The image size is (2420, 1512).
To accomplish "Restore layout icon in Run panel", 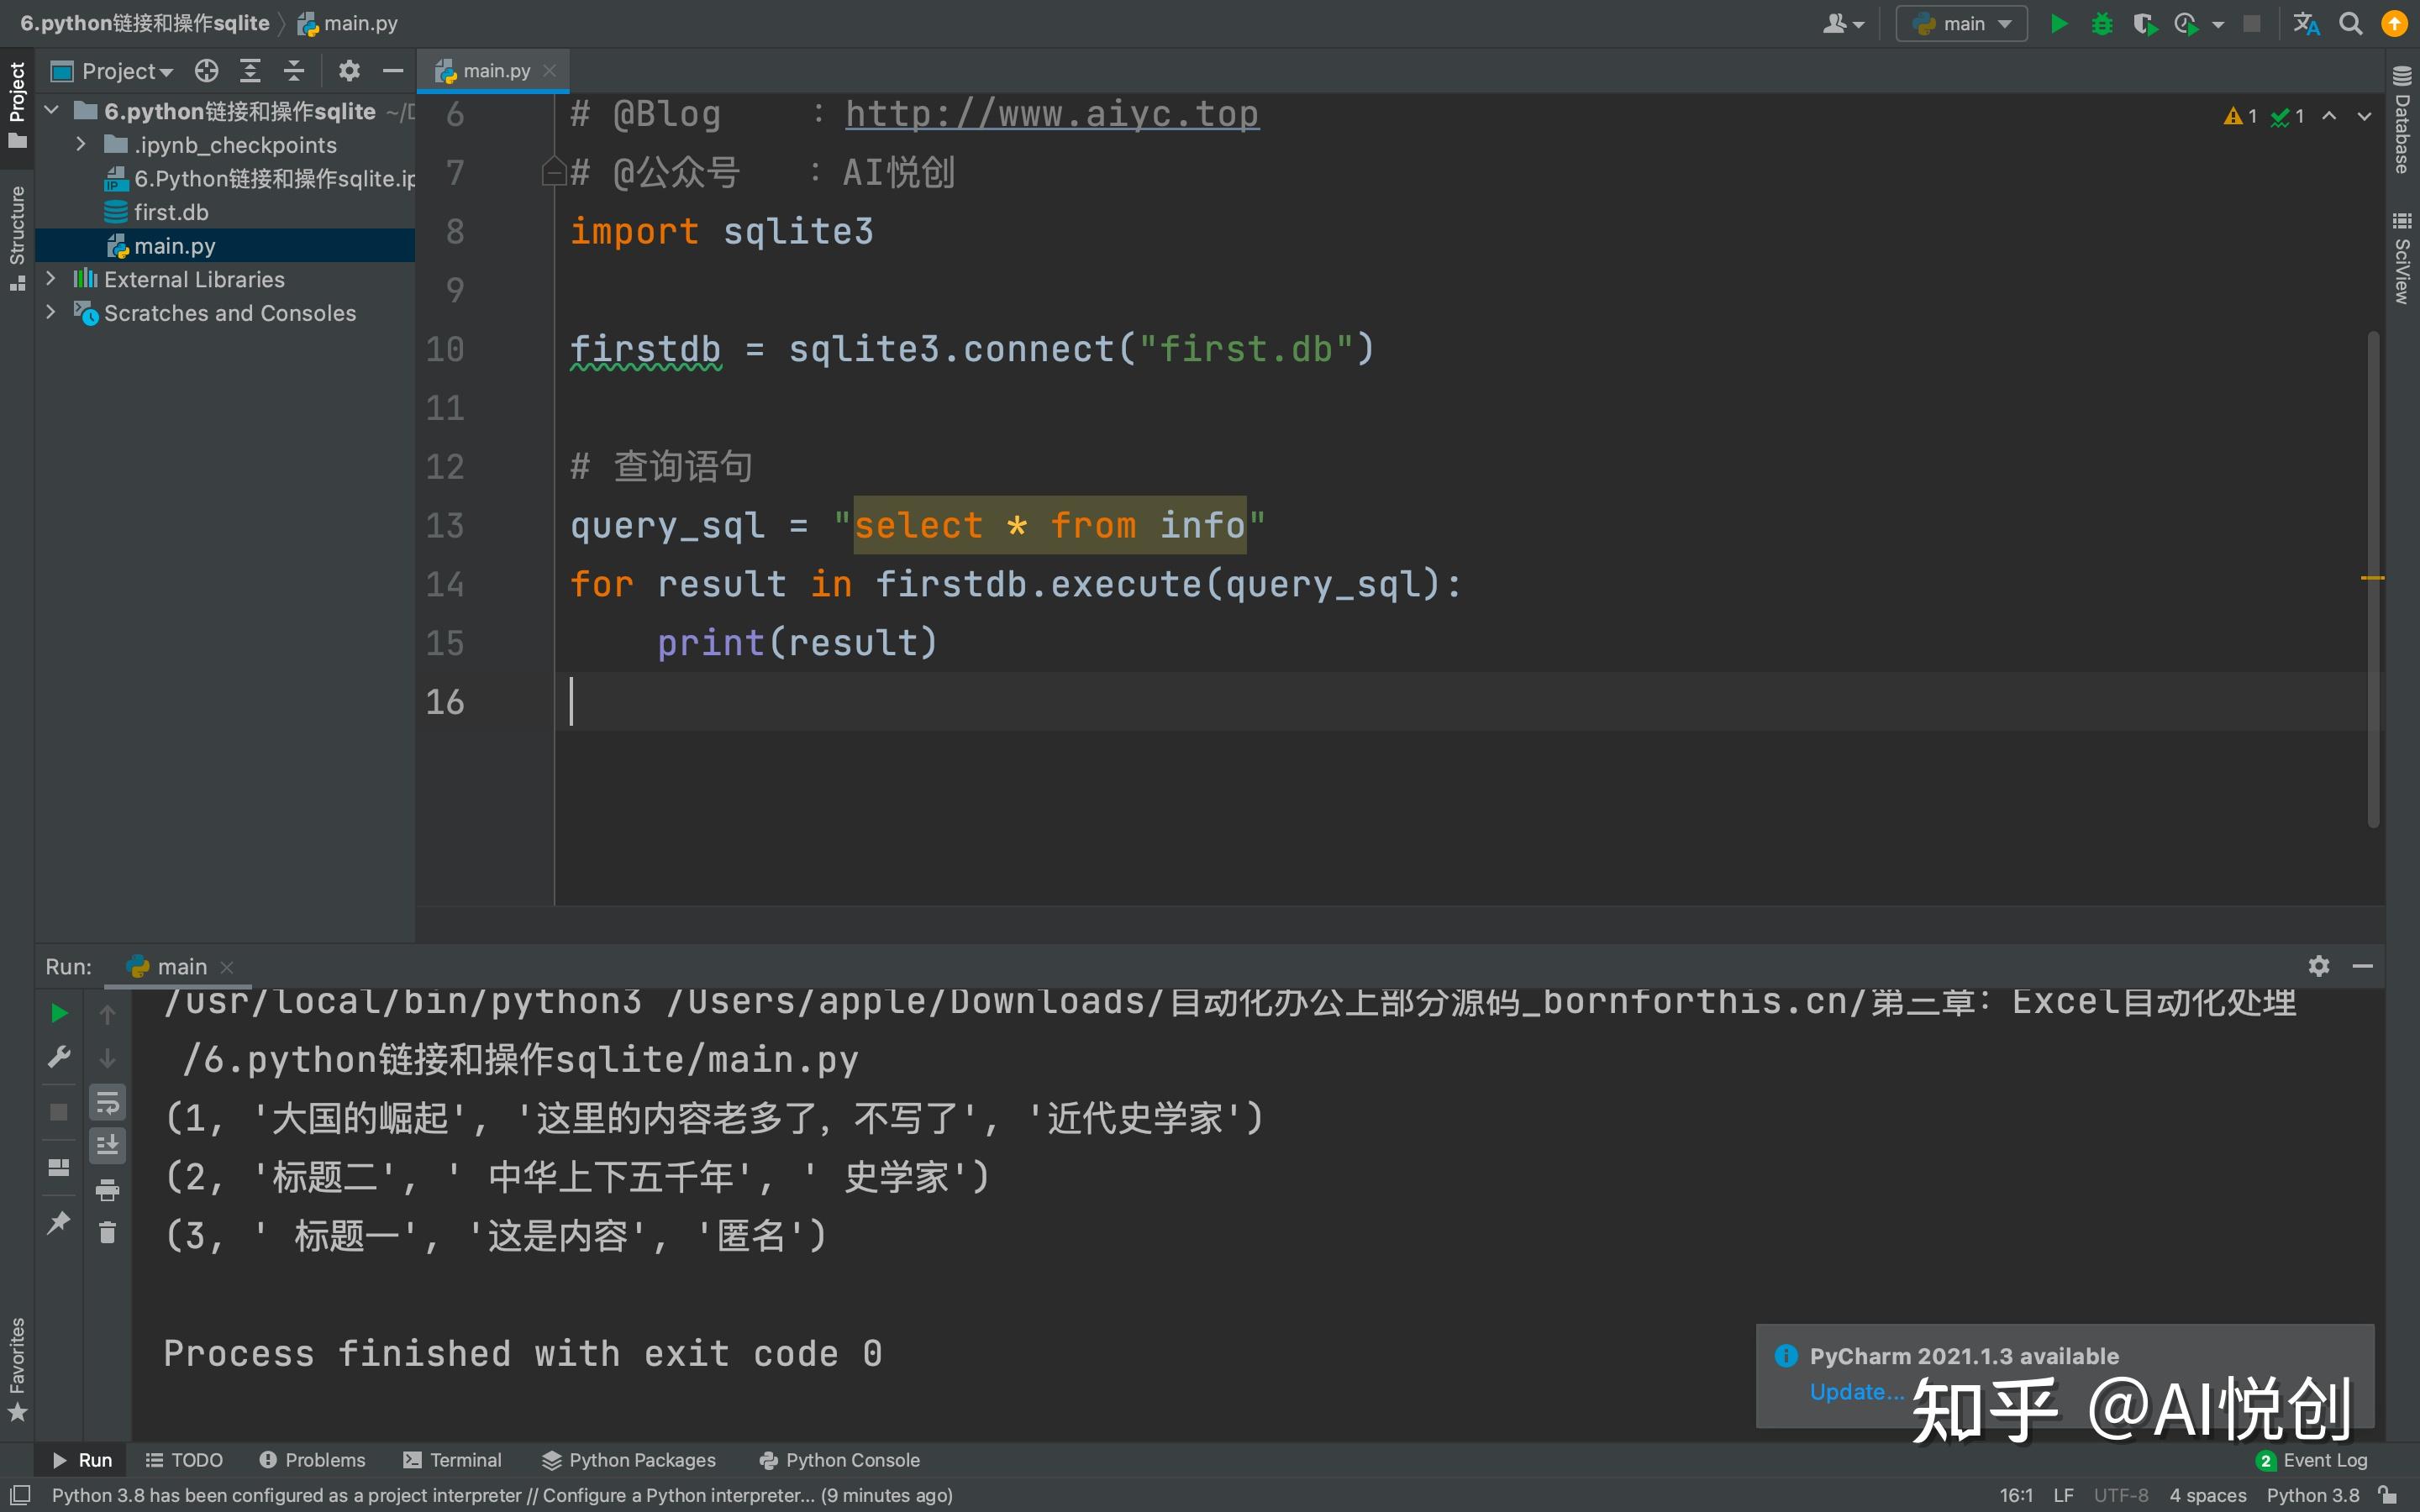I will [x=59, y=1167].
